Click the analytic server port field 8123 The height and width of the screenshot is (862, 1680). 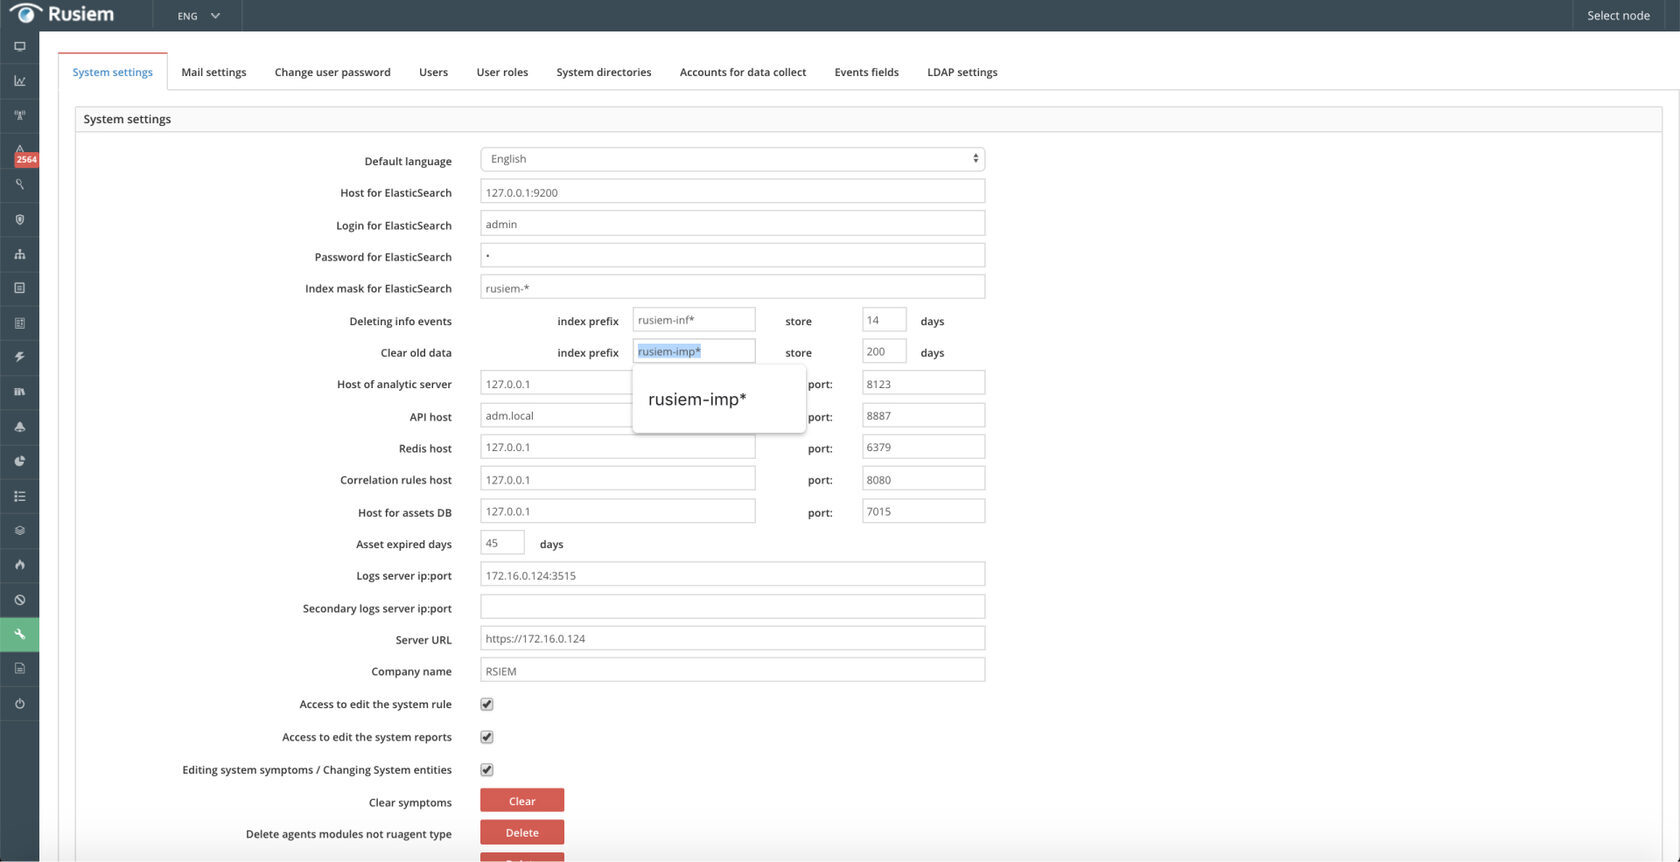pyautogui.click(x=923, y=383)
